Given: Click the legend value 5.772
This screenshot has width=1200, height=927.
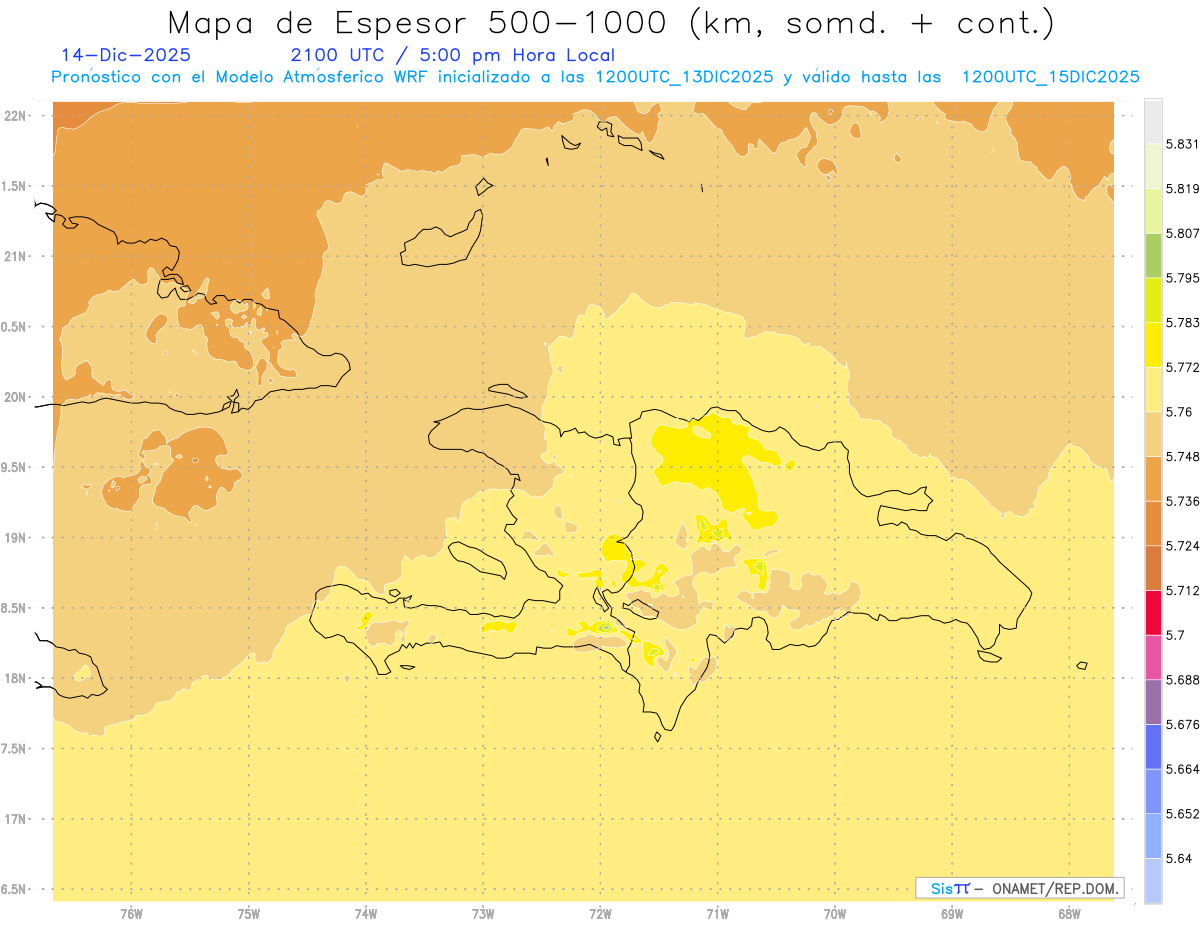Looking at the screenshot, I should pos(1182,367).
